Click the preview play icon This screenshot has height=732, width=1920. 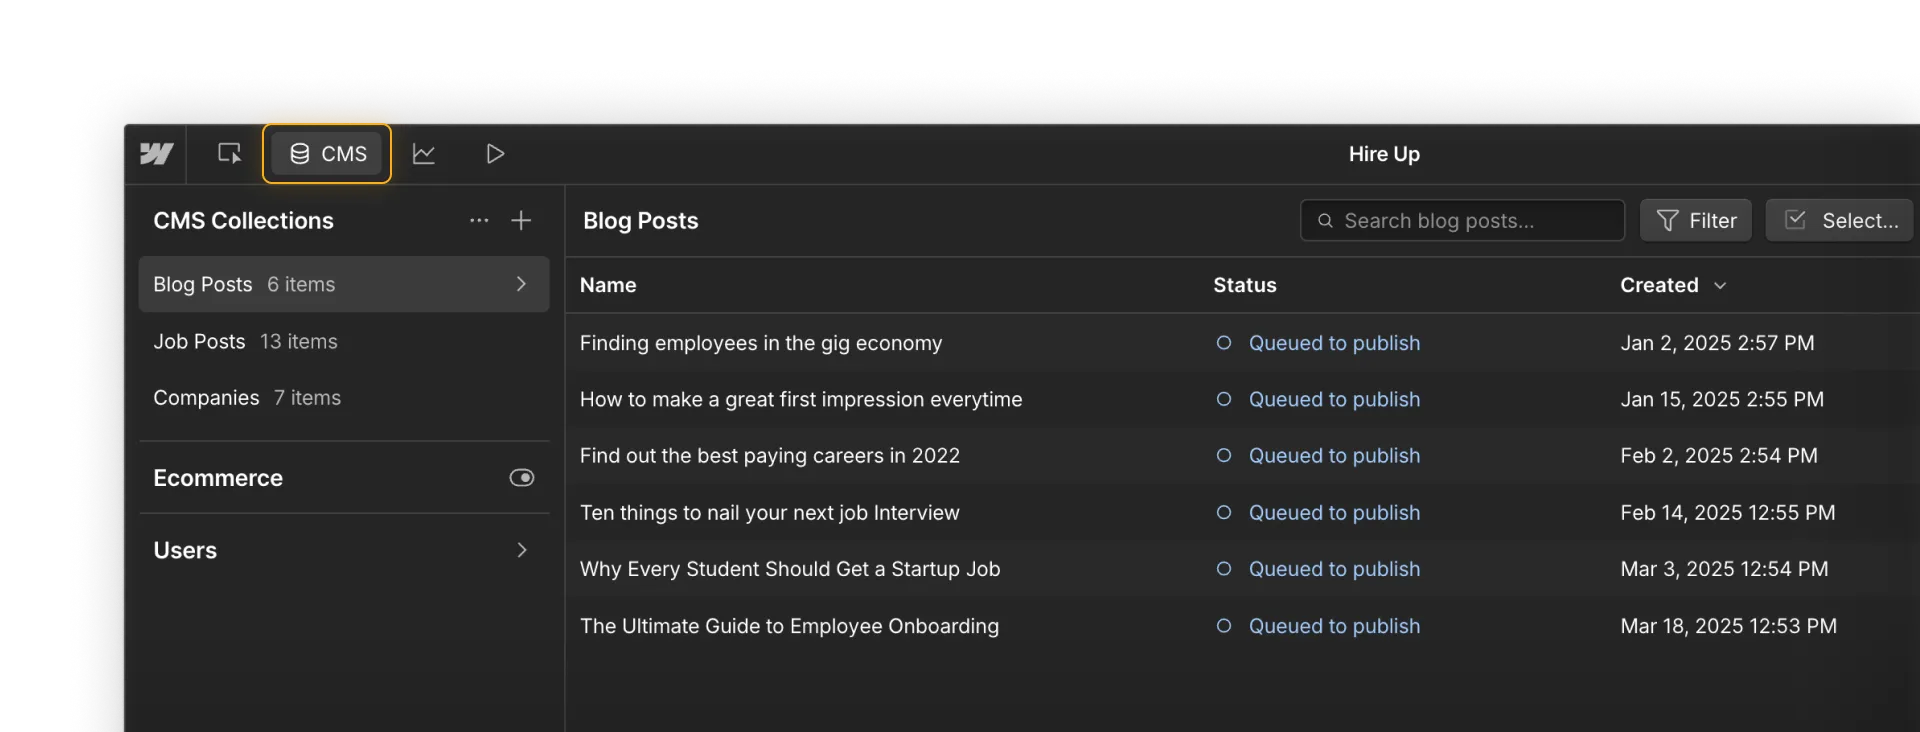495,154
